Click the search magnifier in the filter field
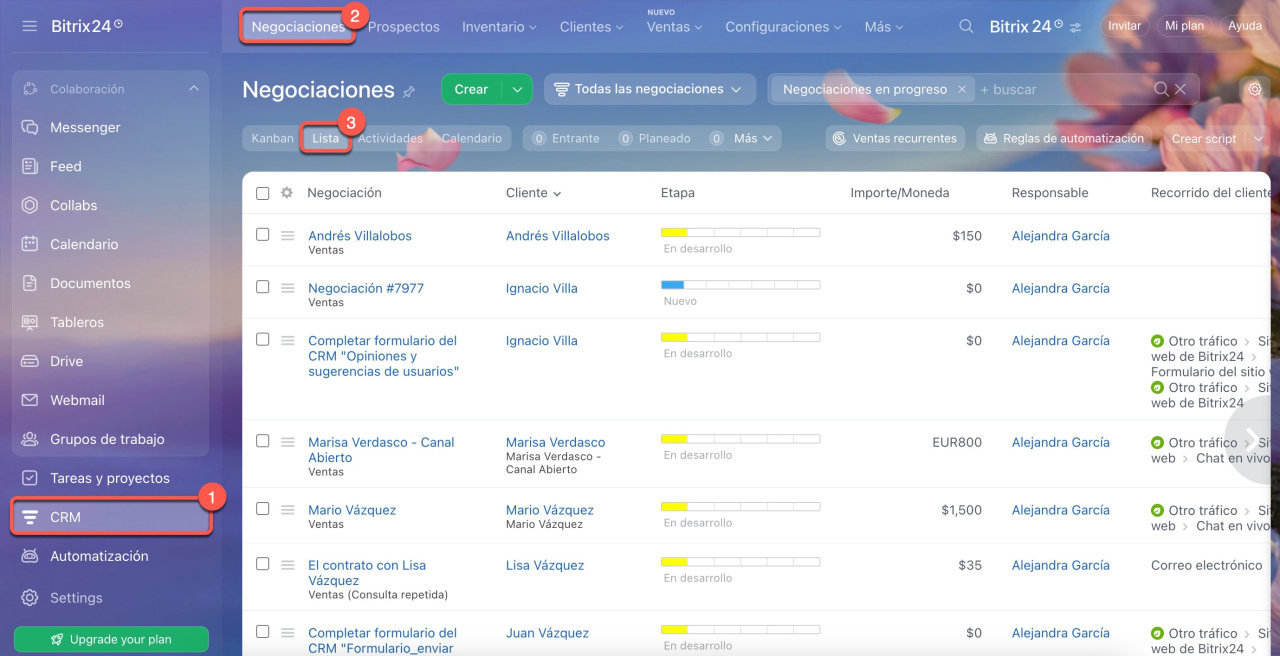 tap(1161, 89)
